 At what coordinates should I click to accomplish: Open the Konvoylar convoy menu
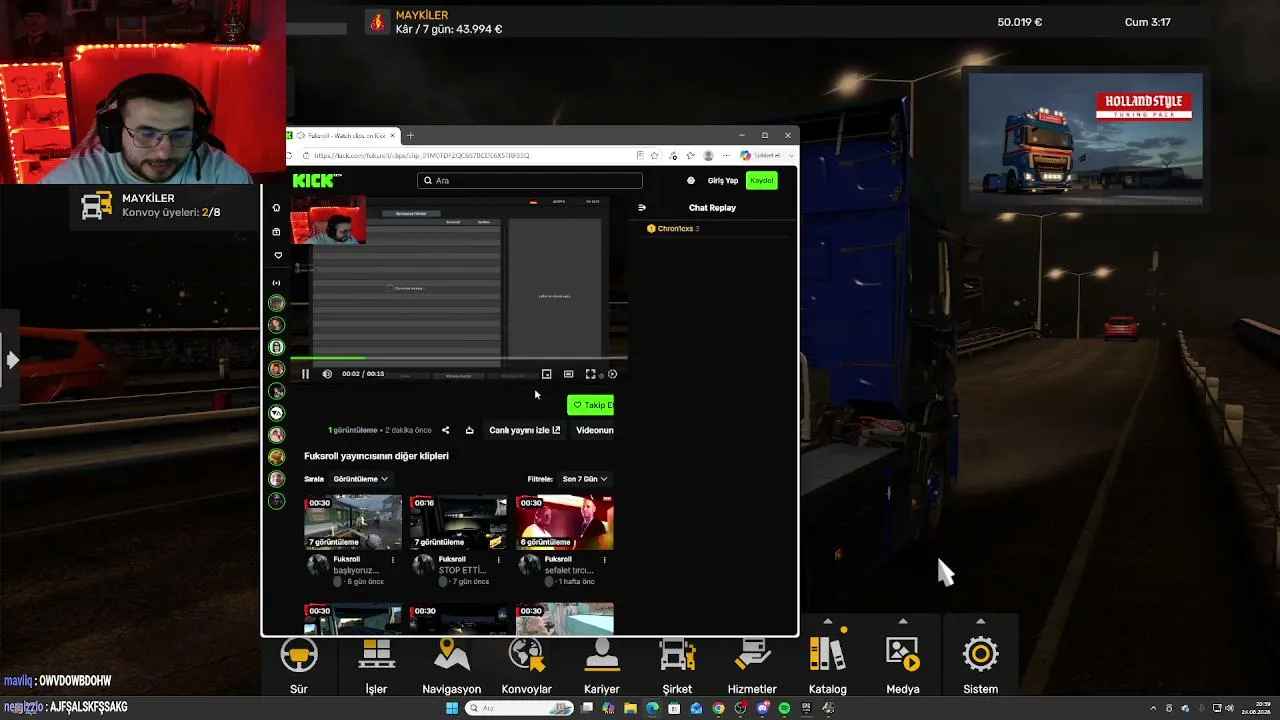(527, 666)
